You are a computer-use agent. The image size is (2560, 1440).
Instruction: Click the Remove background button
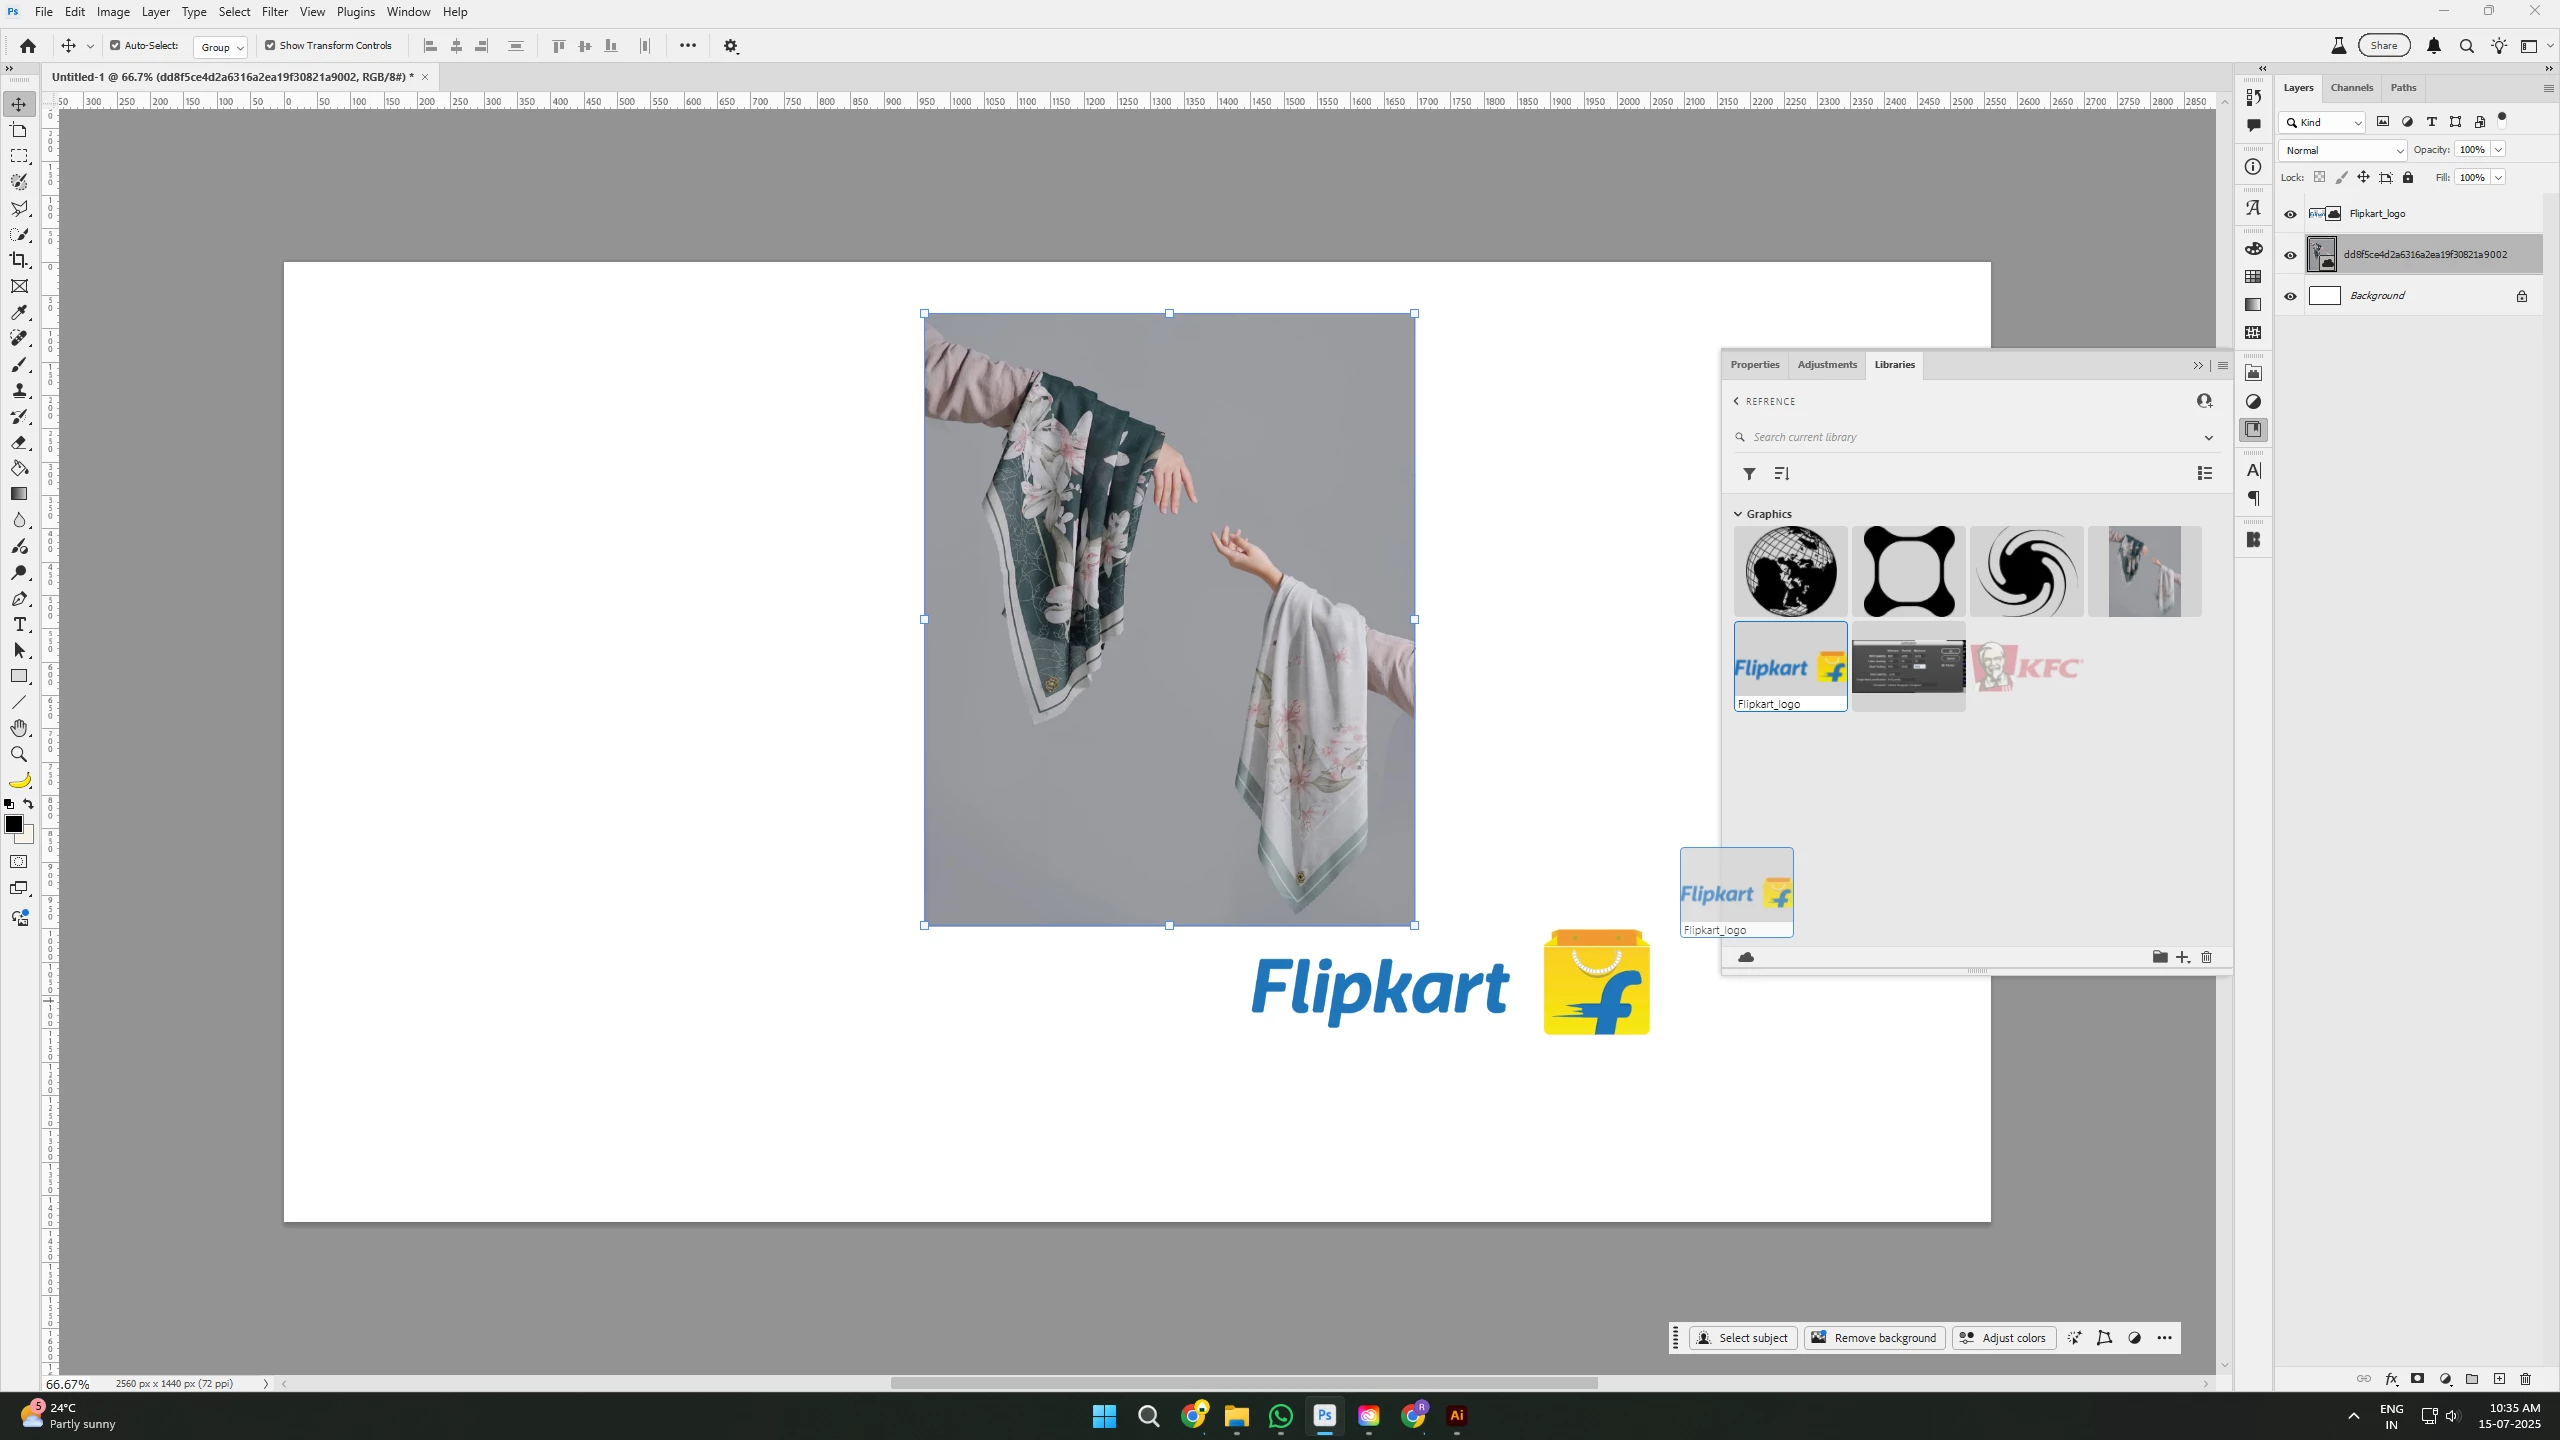tap(1874, 1338)
